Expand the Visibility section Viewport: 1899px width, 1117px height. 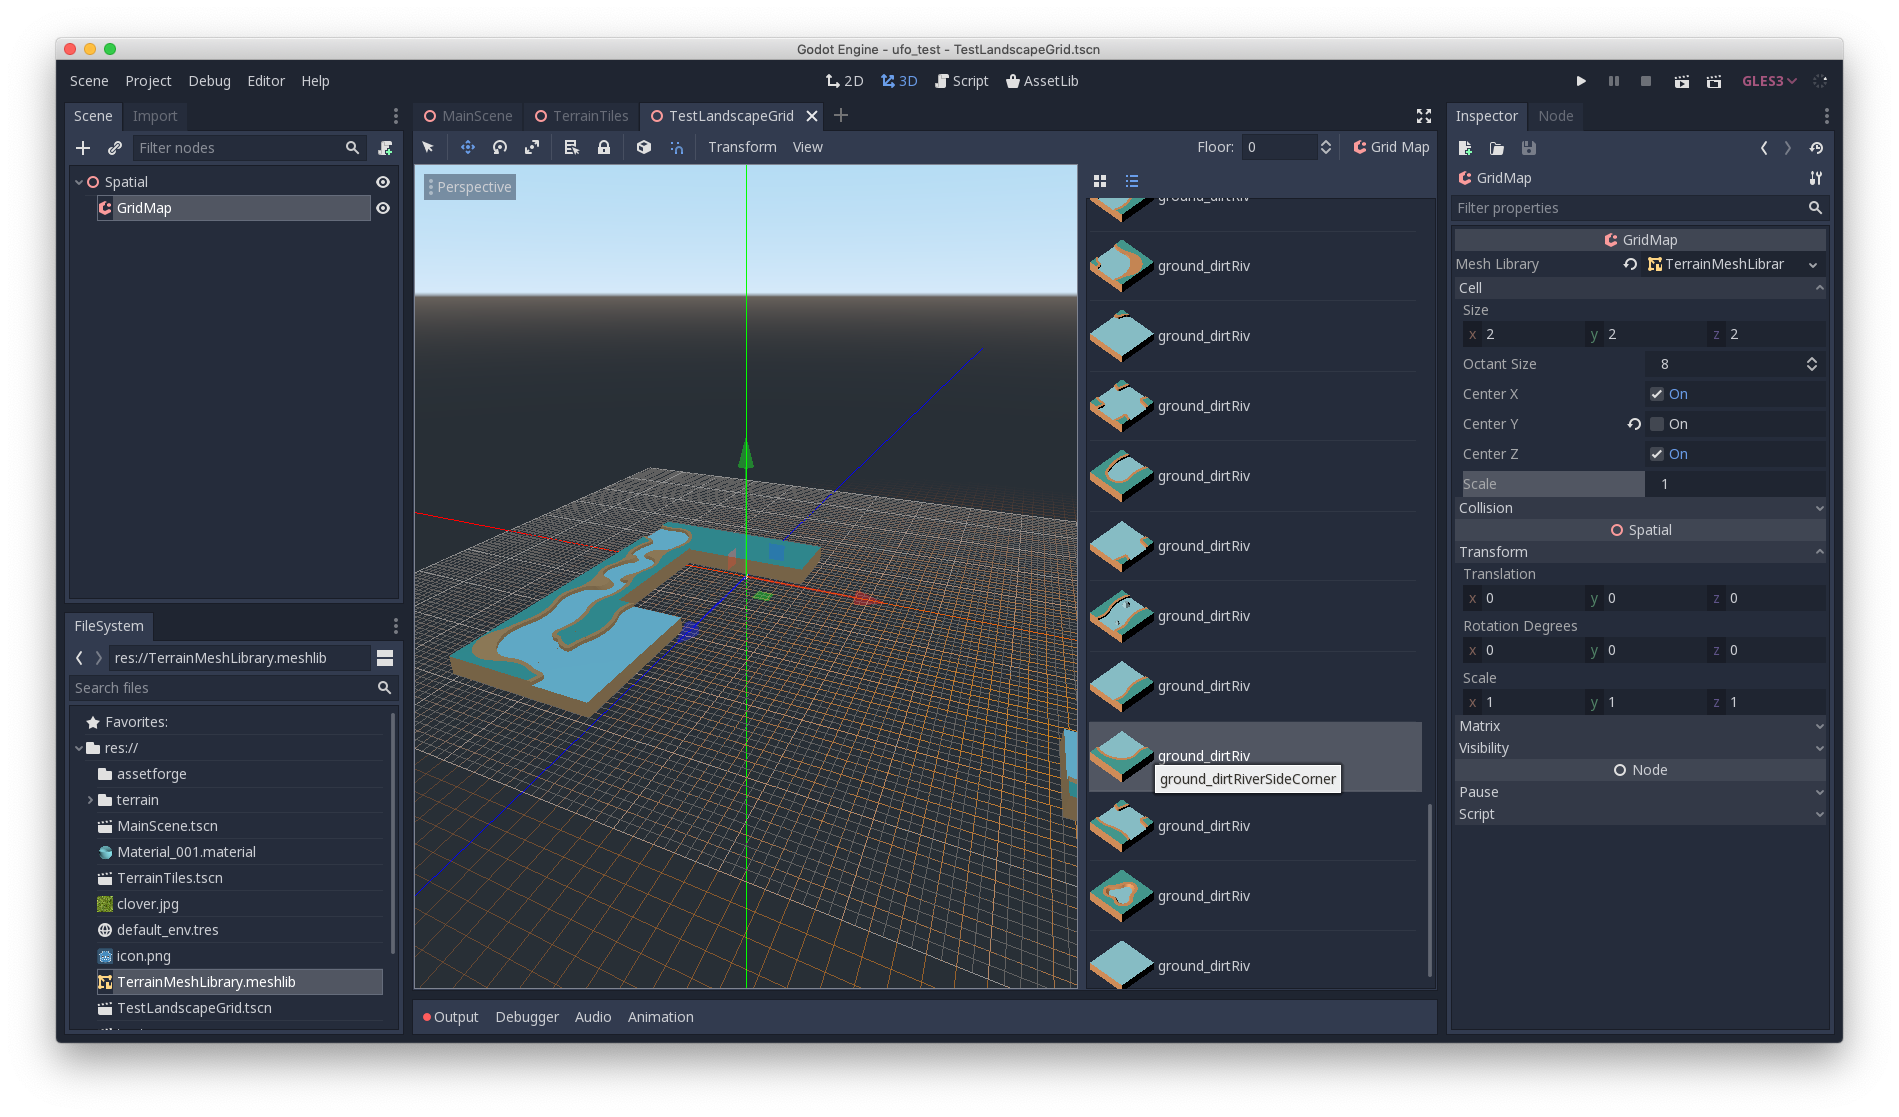coord(1640,748)
